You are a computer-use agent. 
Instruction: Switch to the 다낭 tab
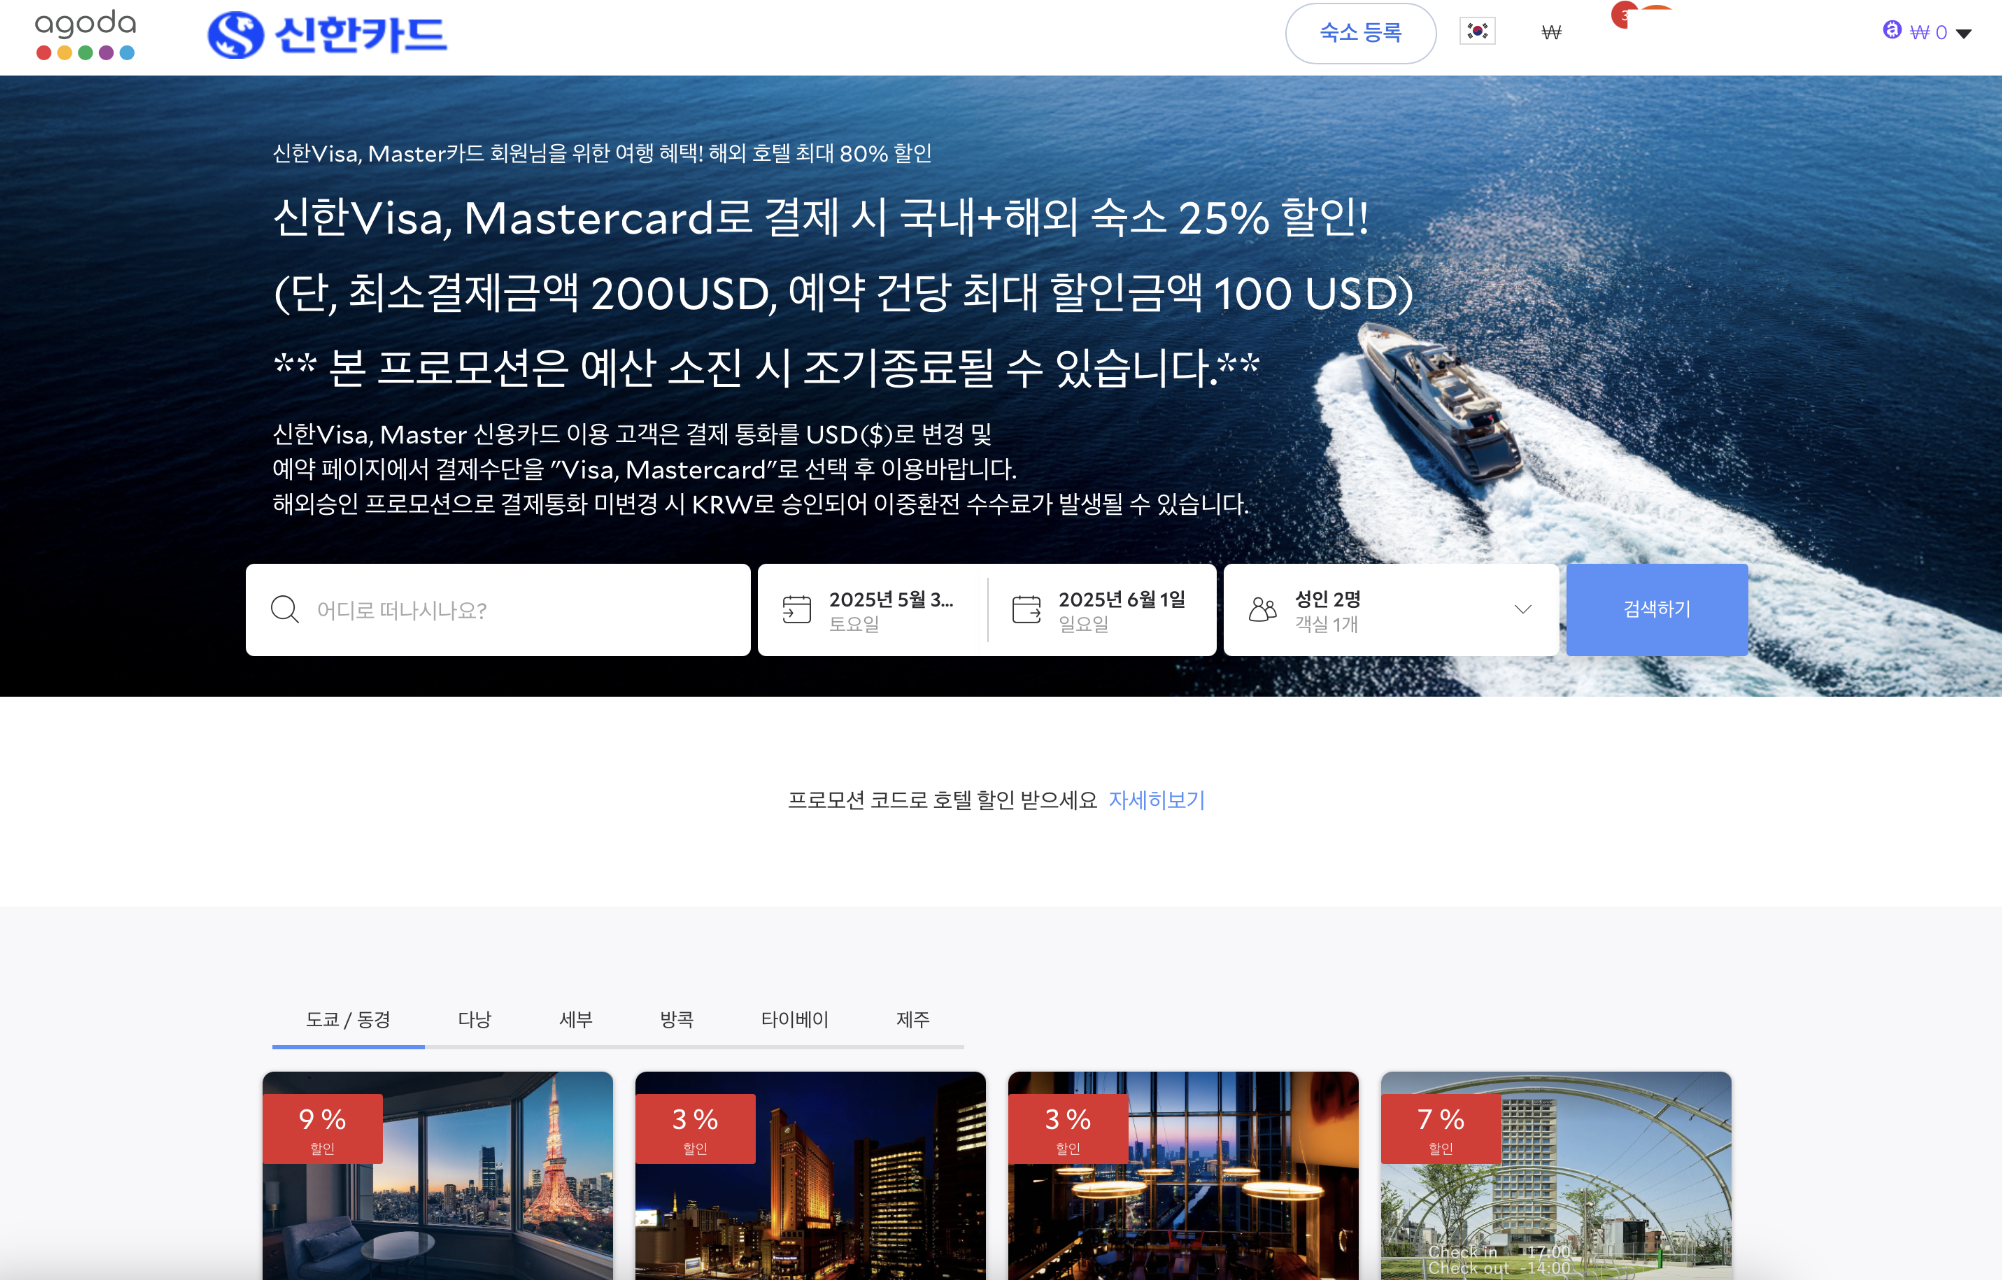pos(474,1019)
